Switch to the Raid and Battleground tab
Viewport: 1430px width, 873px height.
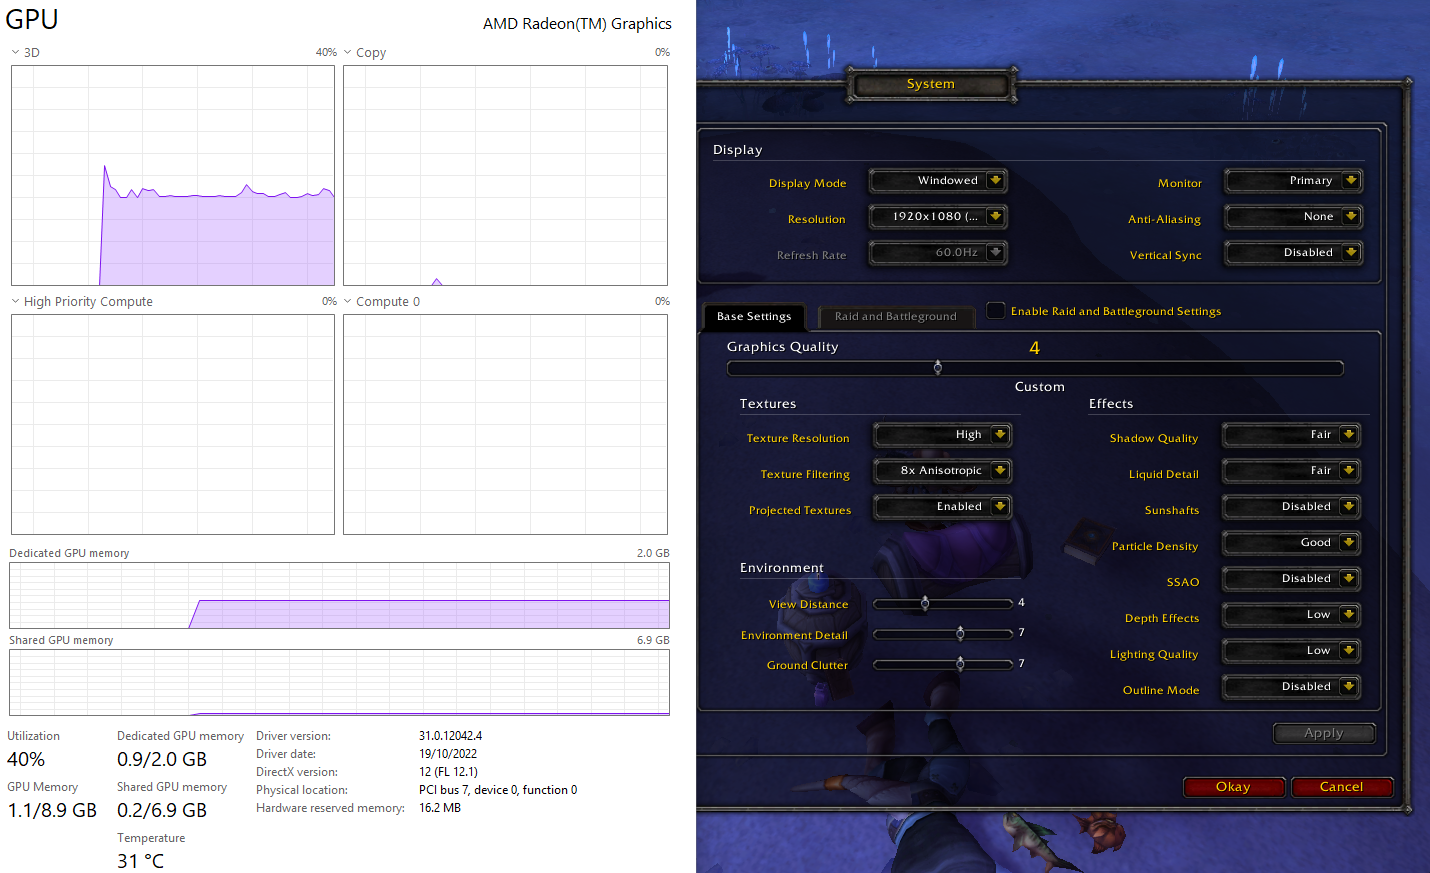tap(896, 317)
